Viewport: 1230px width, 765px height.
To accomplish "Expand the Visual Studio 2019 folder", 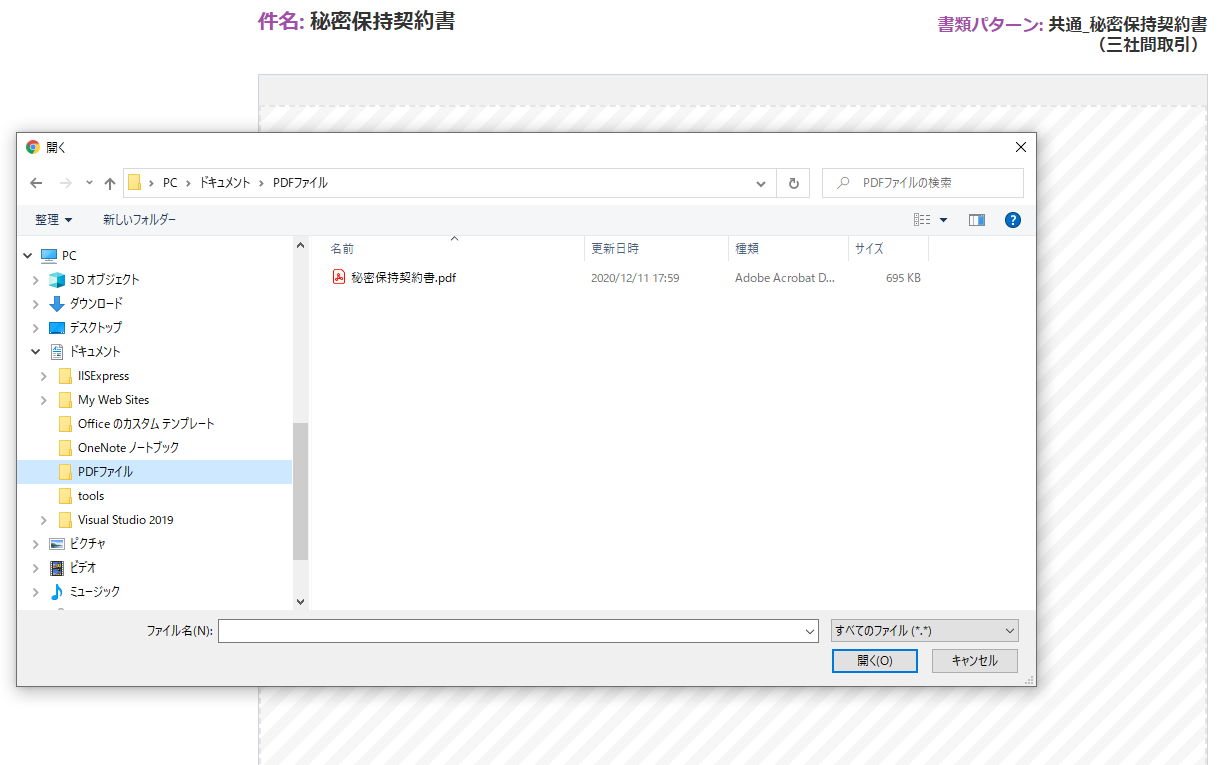I will coord(43,520).
